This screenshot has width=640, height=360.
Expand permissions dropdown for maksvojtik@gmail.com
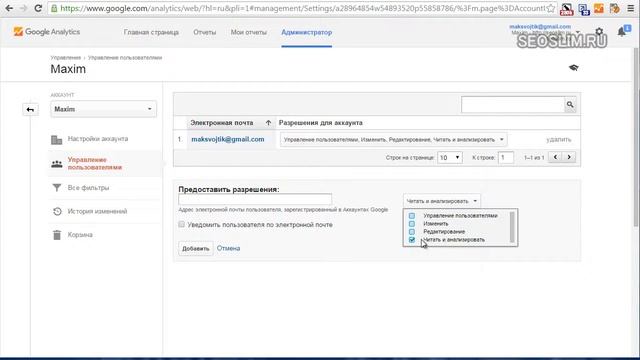click(393, 140)
